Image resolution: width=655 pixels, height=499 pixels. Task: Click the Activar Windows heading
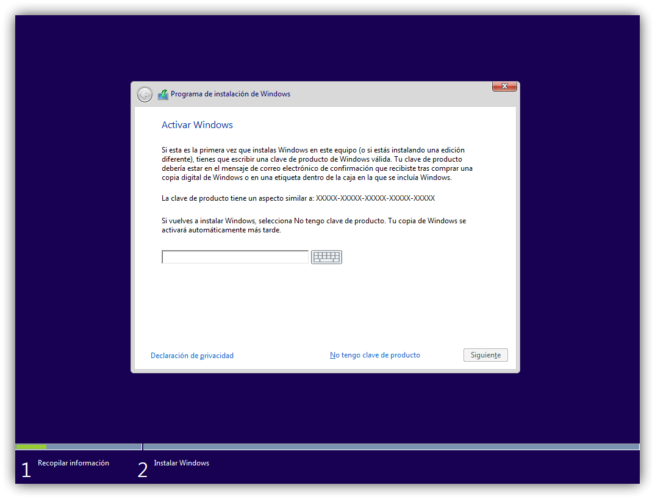(x=197, y=125)
